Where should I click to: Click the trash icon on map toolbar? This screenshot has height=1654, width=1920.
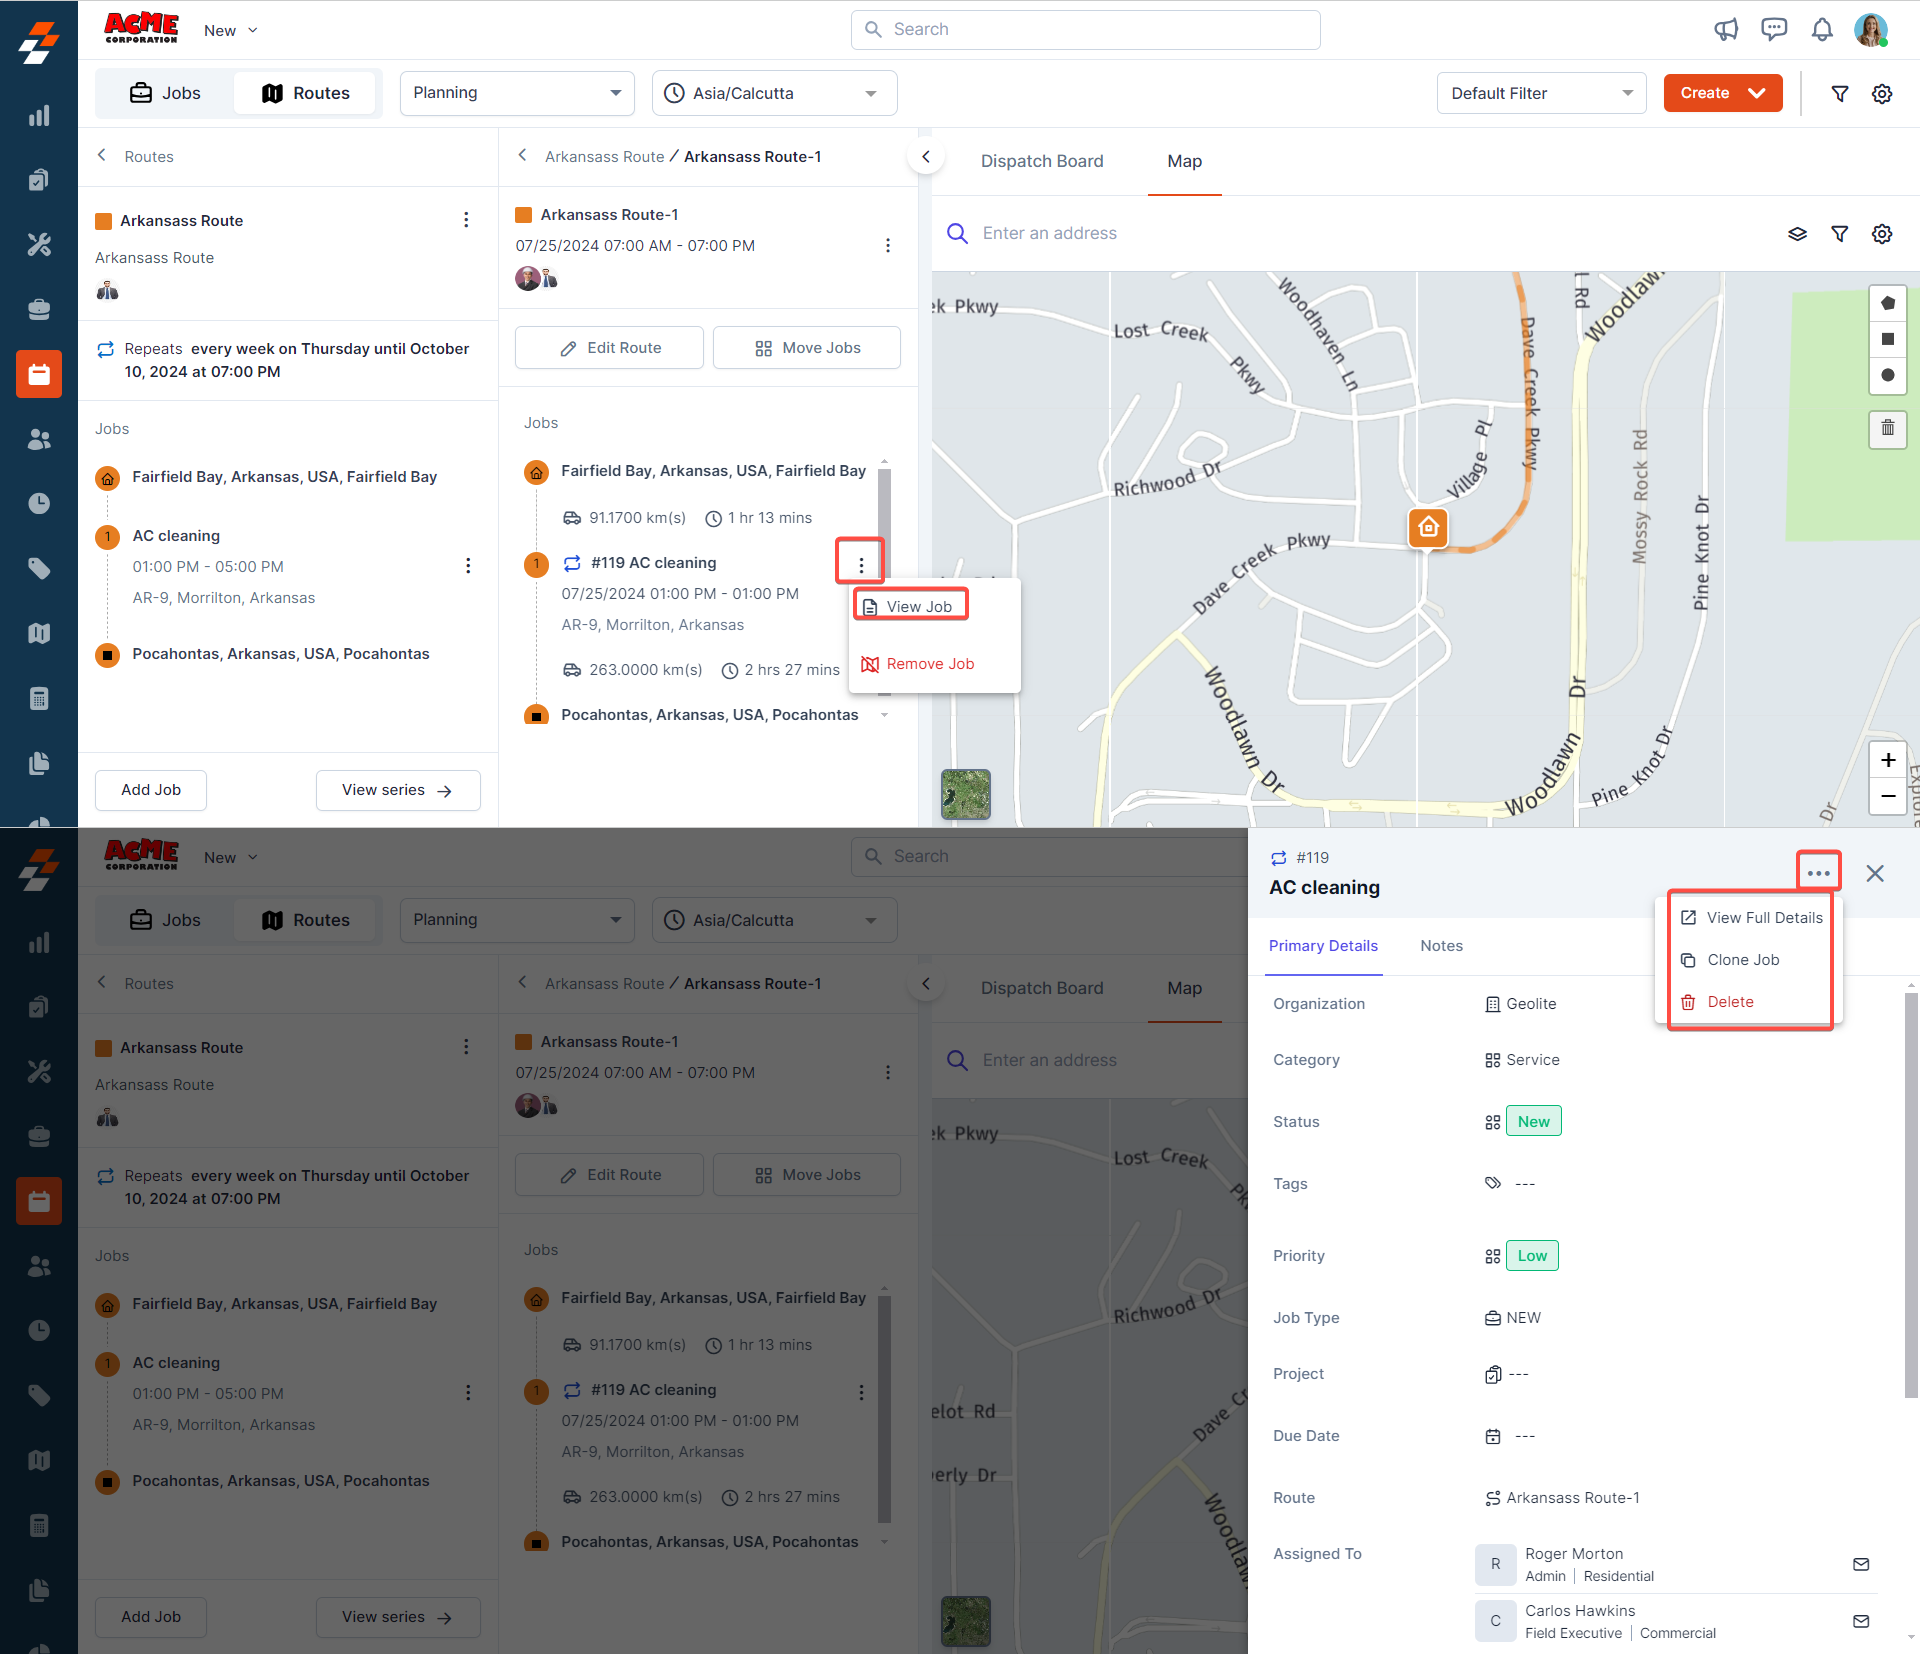(x=1887, y=428)
